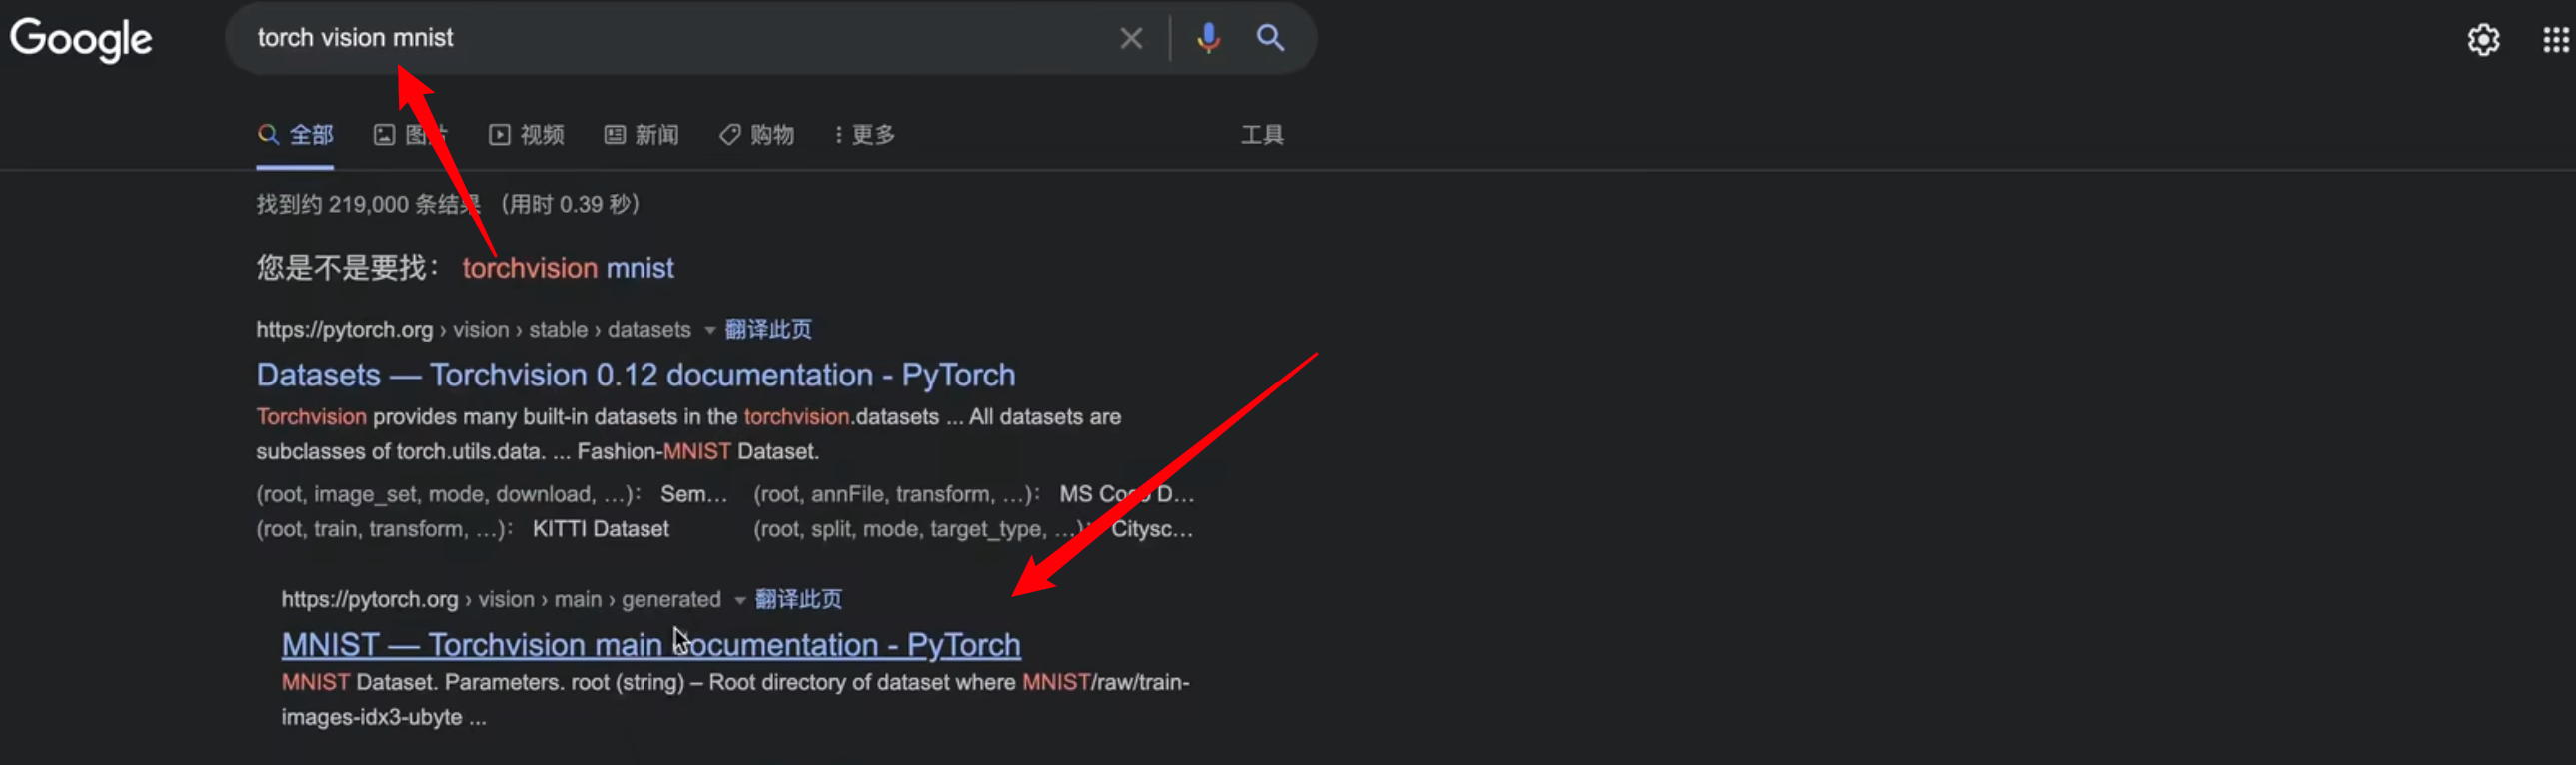Open the MS Coco D… sitelink
2576x765 pixels.
pyautogui.click(x=1127, y=494)
